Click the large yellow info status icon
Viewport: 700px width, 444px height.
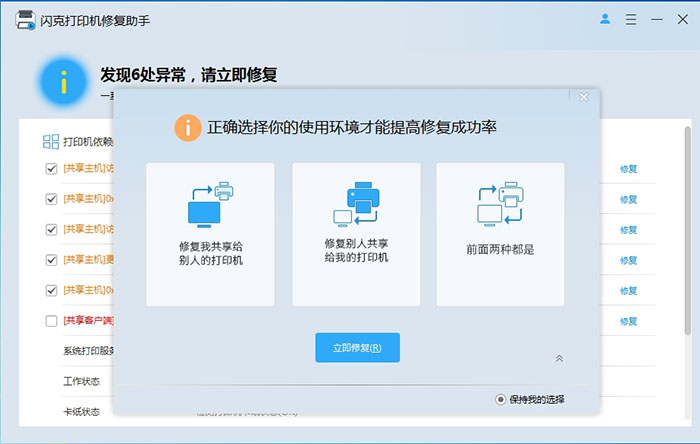click(64, 82)
